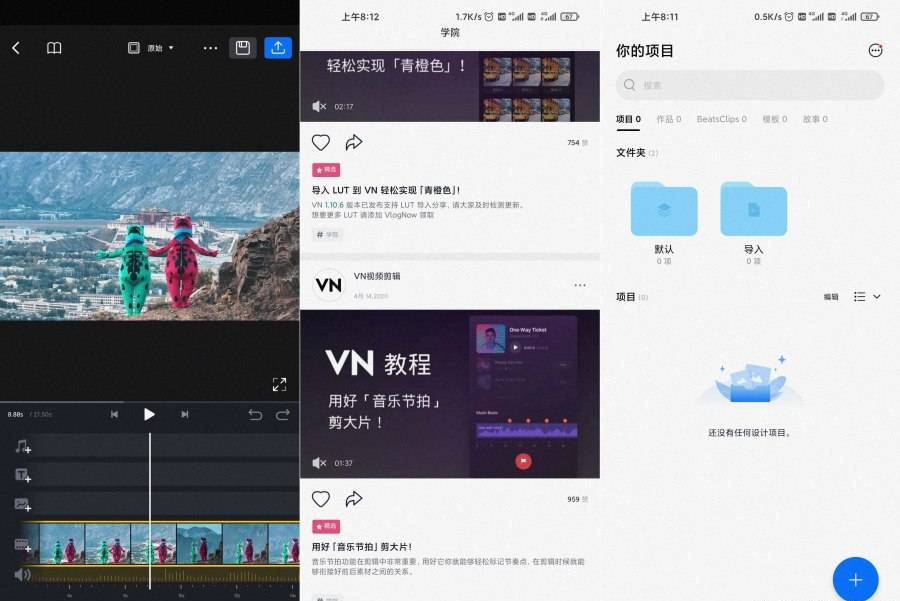Redo the last edit
This screenshot has width=900, height=601.
click(283, 414)
